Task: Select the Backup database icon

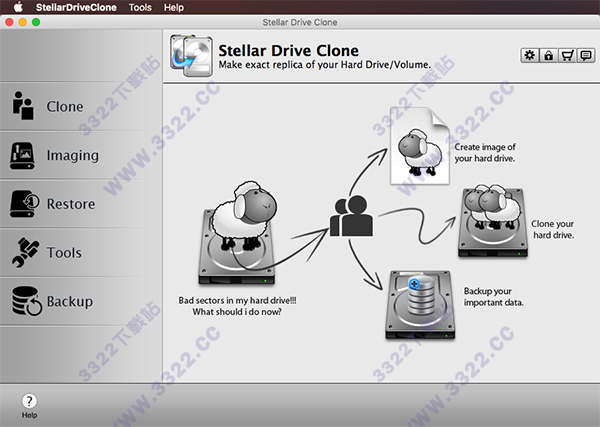Action: 26,301
